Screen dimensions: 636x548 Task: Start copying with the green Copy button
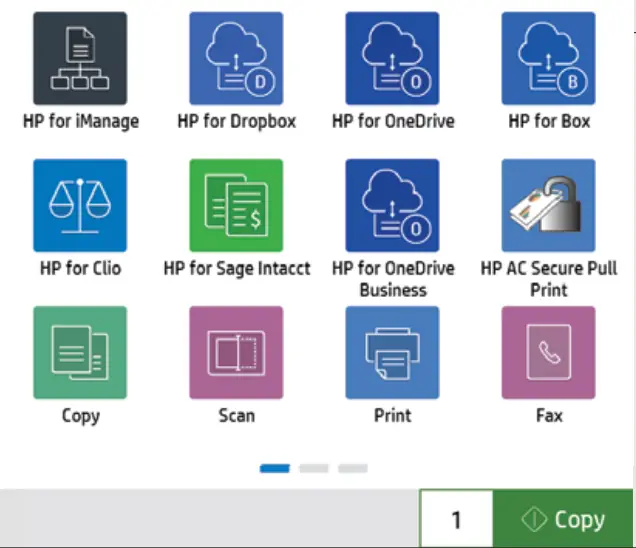point(563,519)
